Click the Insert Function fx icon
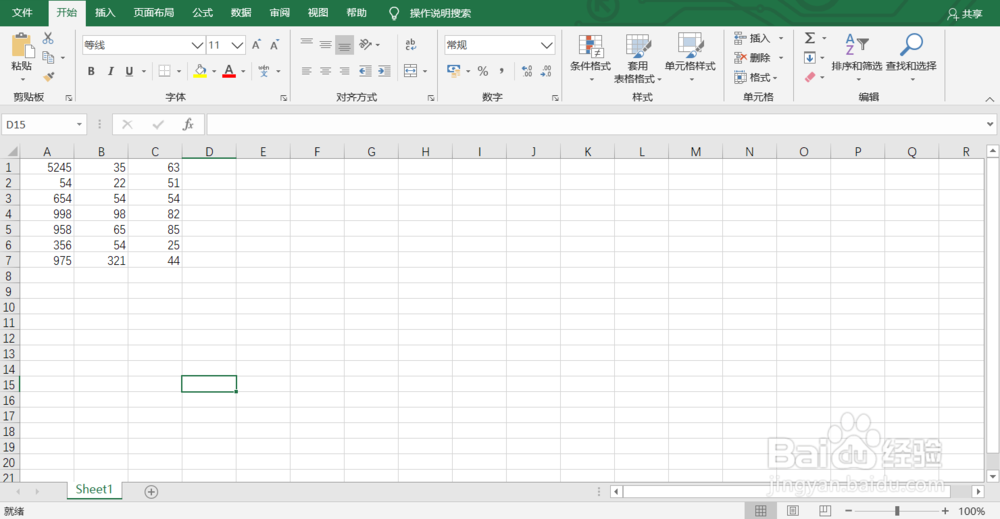Screen dimensions: 1000x519 tap(188, 124)
